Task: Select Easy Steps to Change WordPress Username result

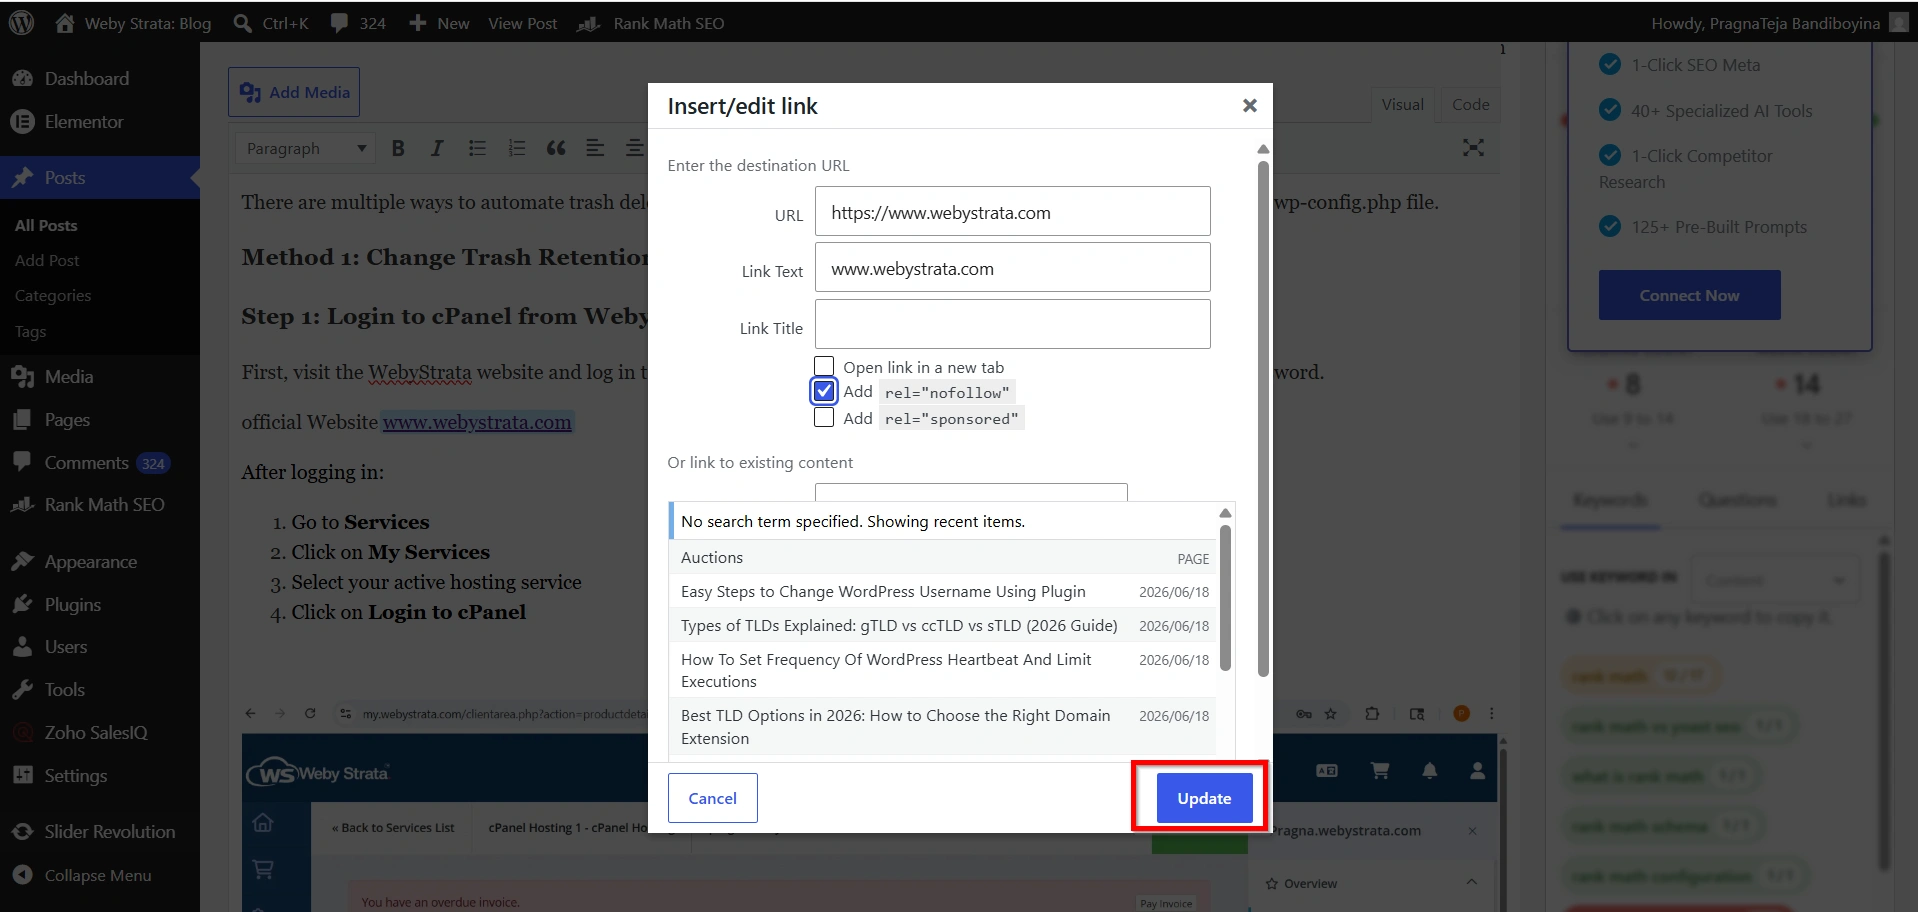Action: pos(943,592)
